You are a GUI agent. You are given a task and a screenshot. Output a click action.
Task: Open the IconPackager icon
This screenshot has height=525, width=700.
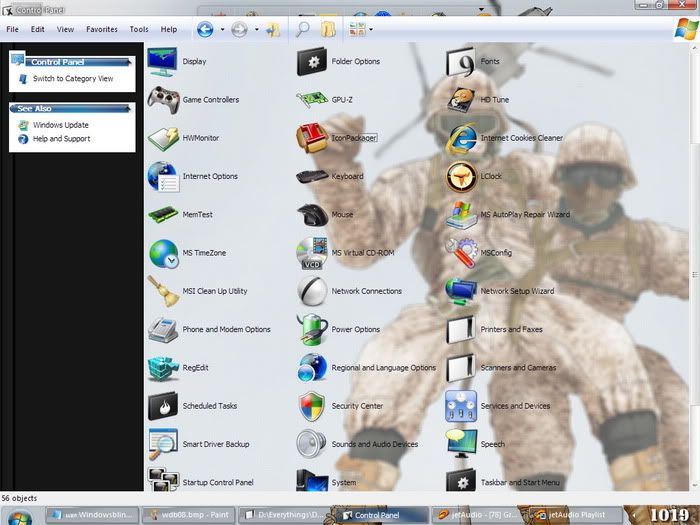click(x=312, y=138)
